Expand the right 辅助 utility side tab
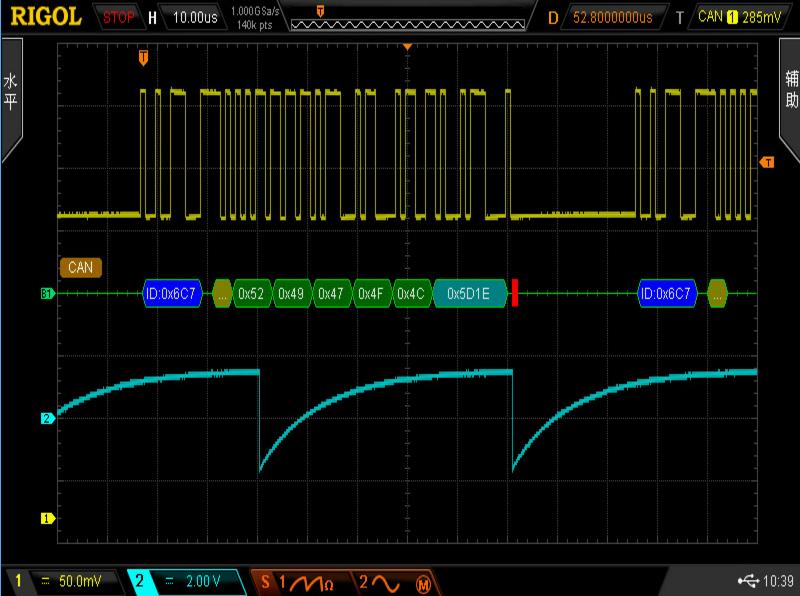Viewport: 800px width, 596px height. (x=790, y=95)
